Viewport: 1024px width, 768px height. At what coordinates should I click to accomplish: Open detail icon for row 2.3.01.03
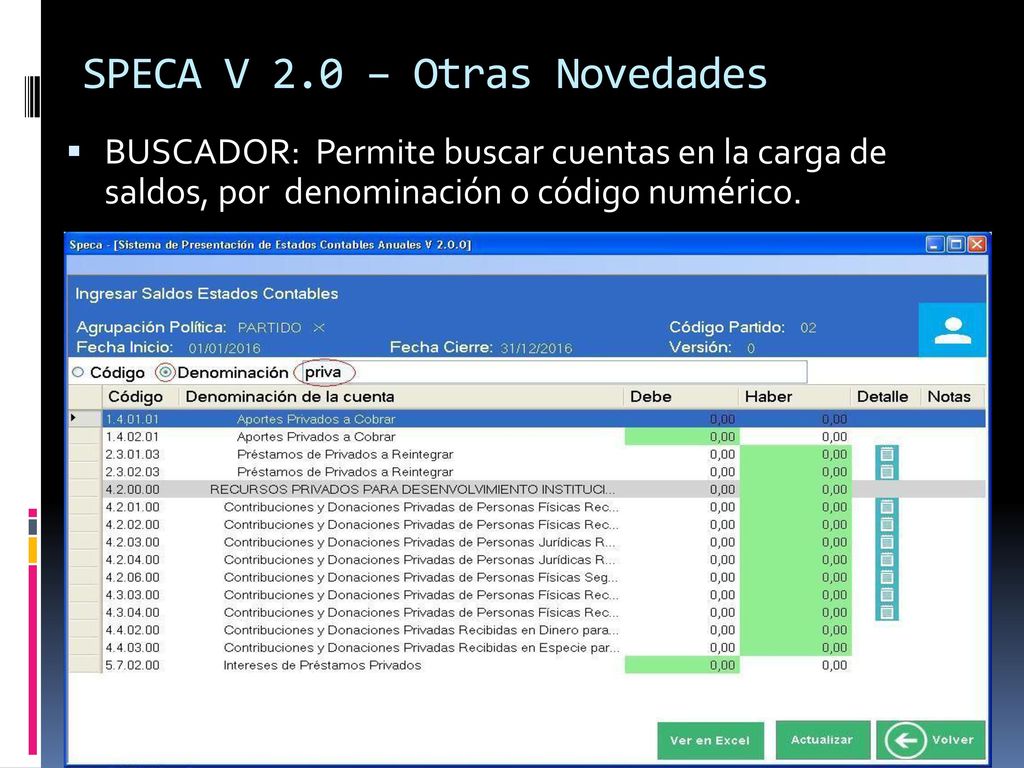pyautogui.click(x=887, y=454)
